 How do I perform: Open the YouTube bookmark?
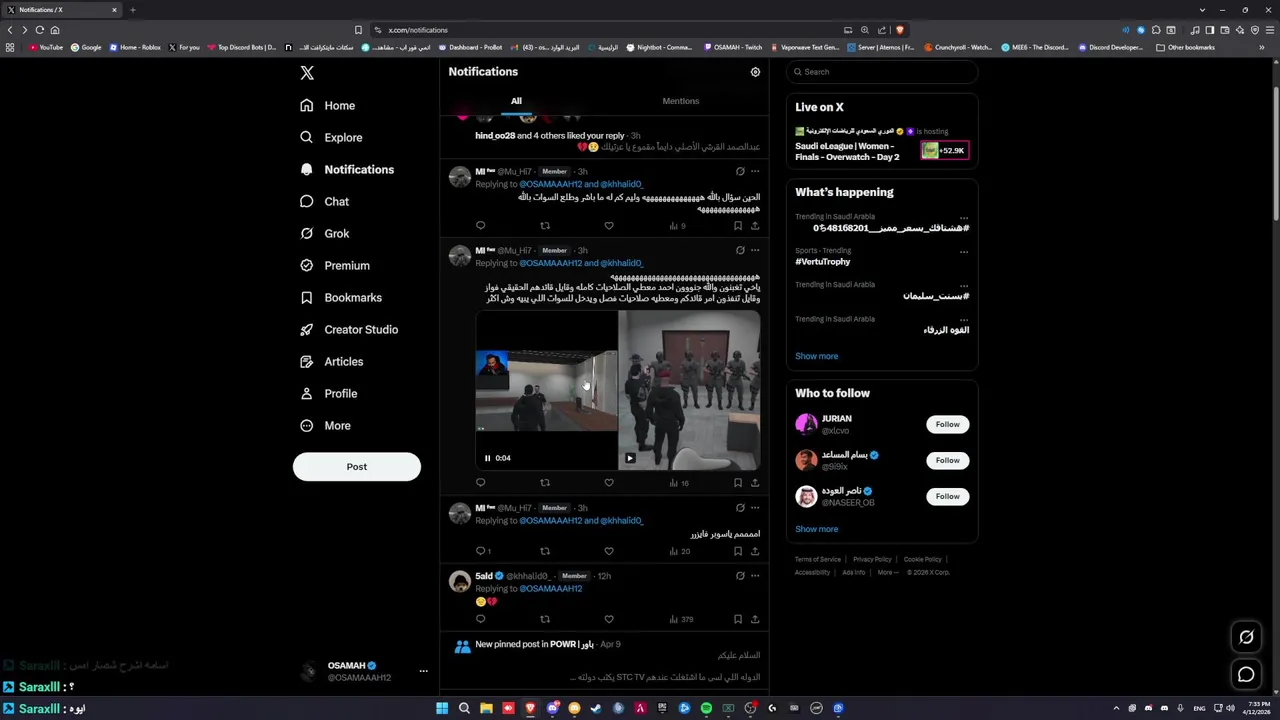pyautogui.click(x=46, y=47)
